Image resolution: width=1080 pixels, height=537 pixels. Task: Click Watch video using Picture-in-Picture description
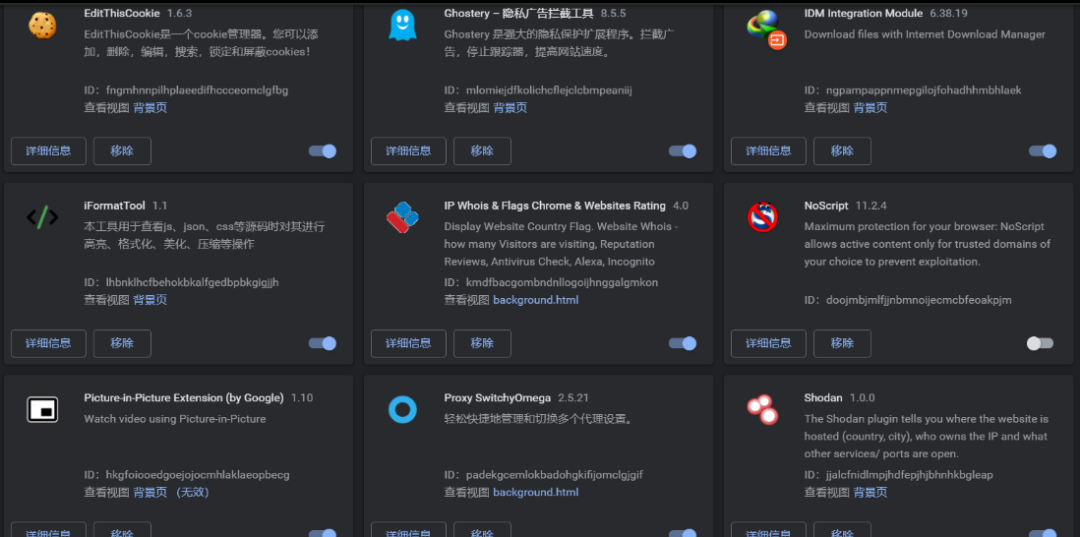coord(175,419)
